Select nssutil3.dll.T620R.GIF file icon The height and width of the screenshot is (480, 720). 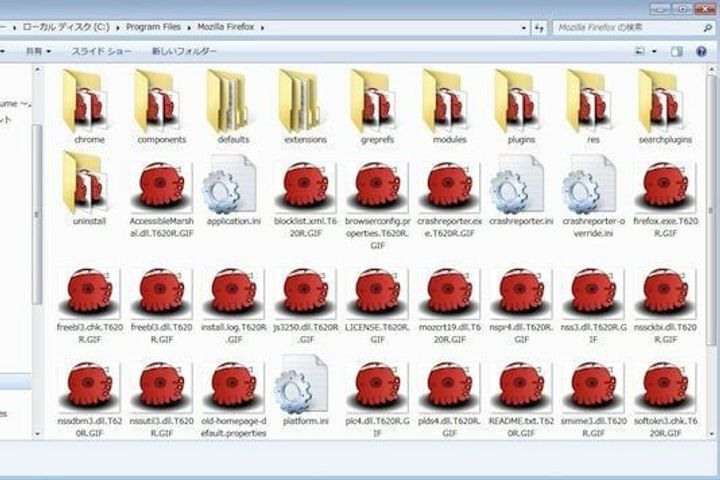coord(161,387)
